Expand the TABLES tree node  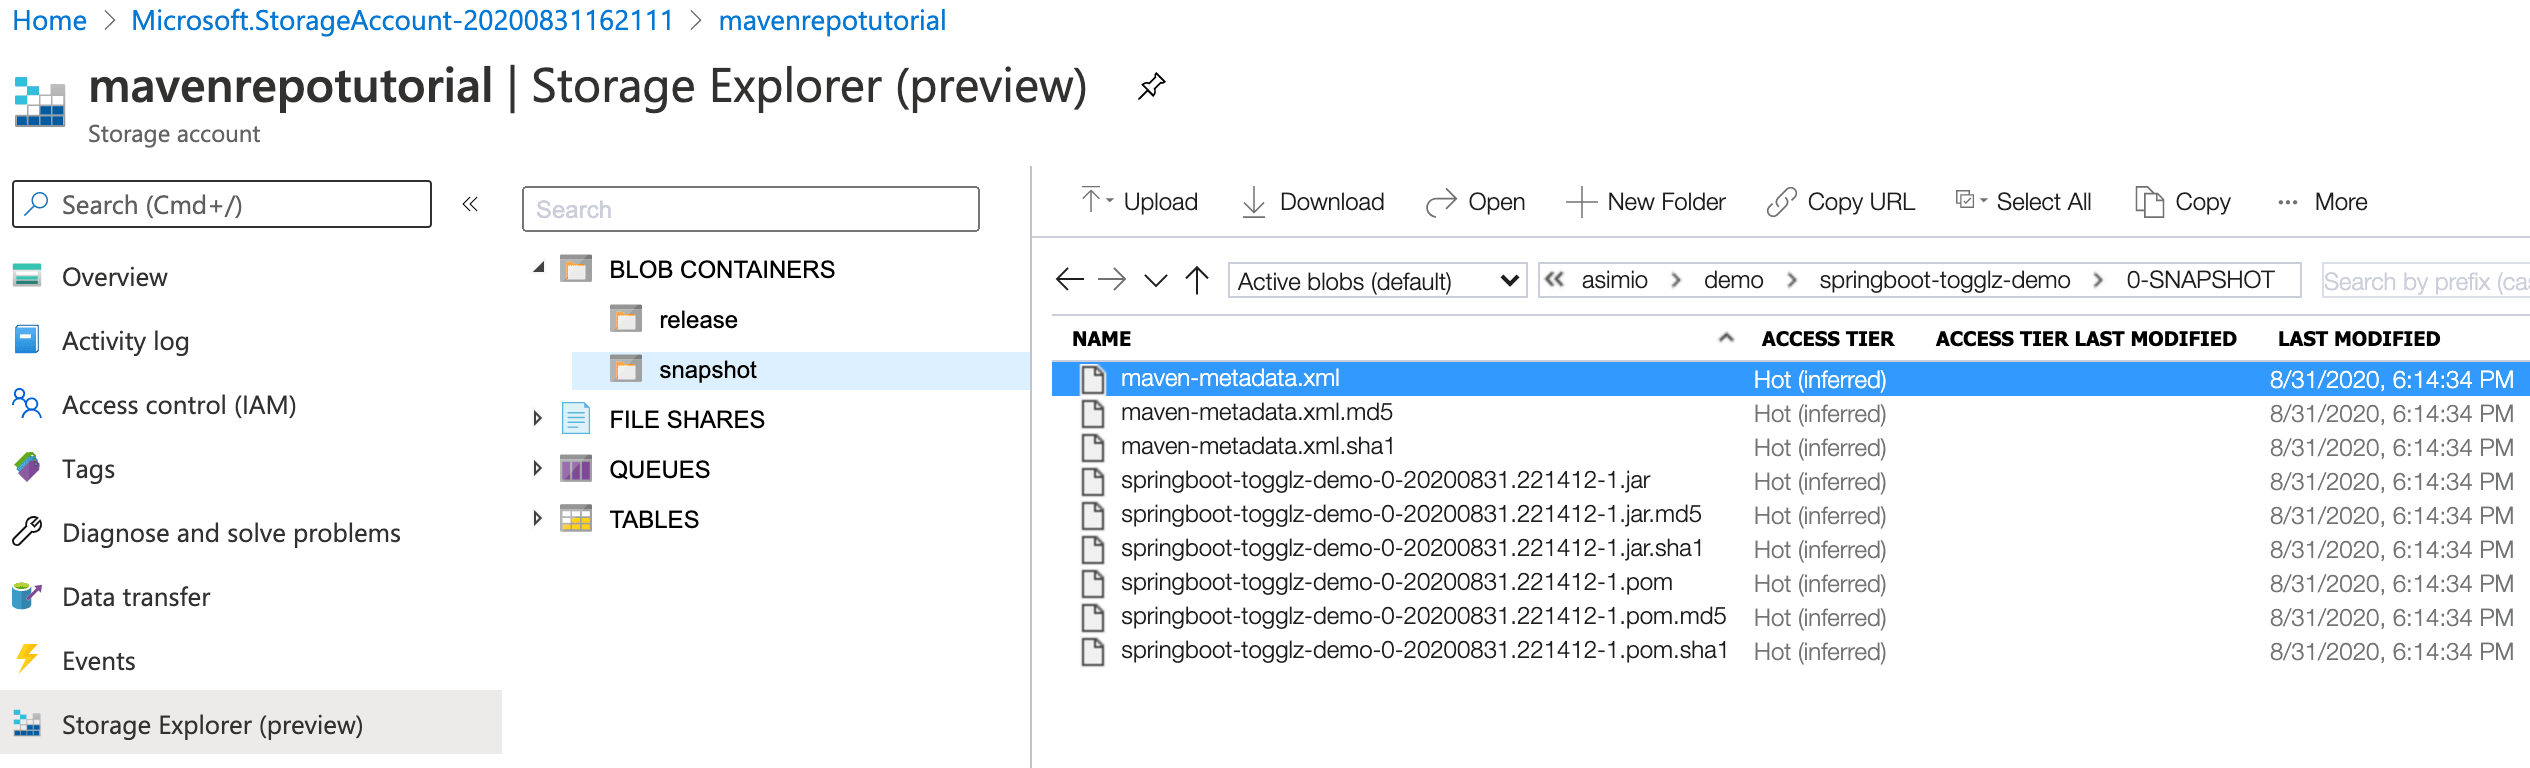pos(537,518)
